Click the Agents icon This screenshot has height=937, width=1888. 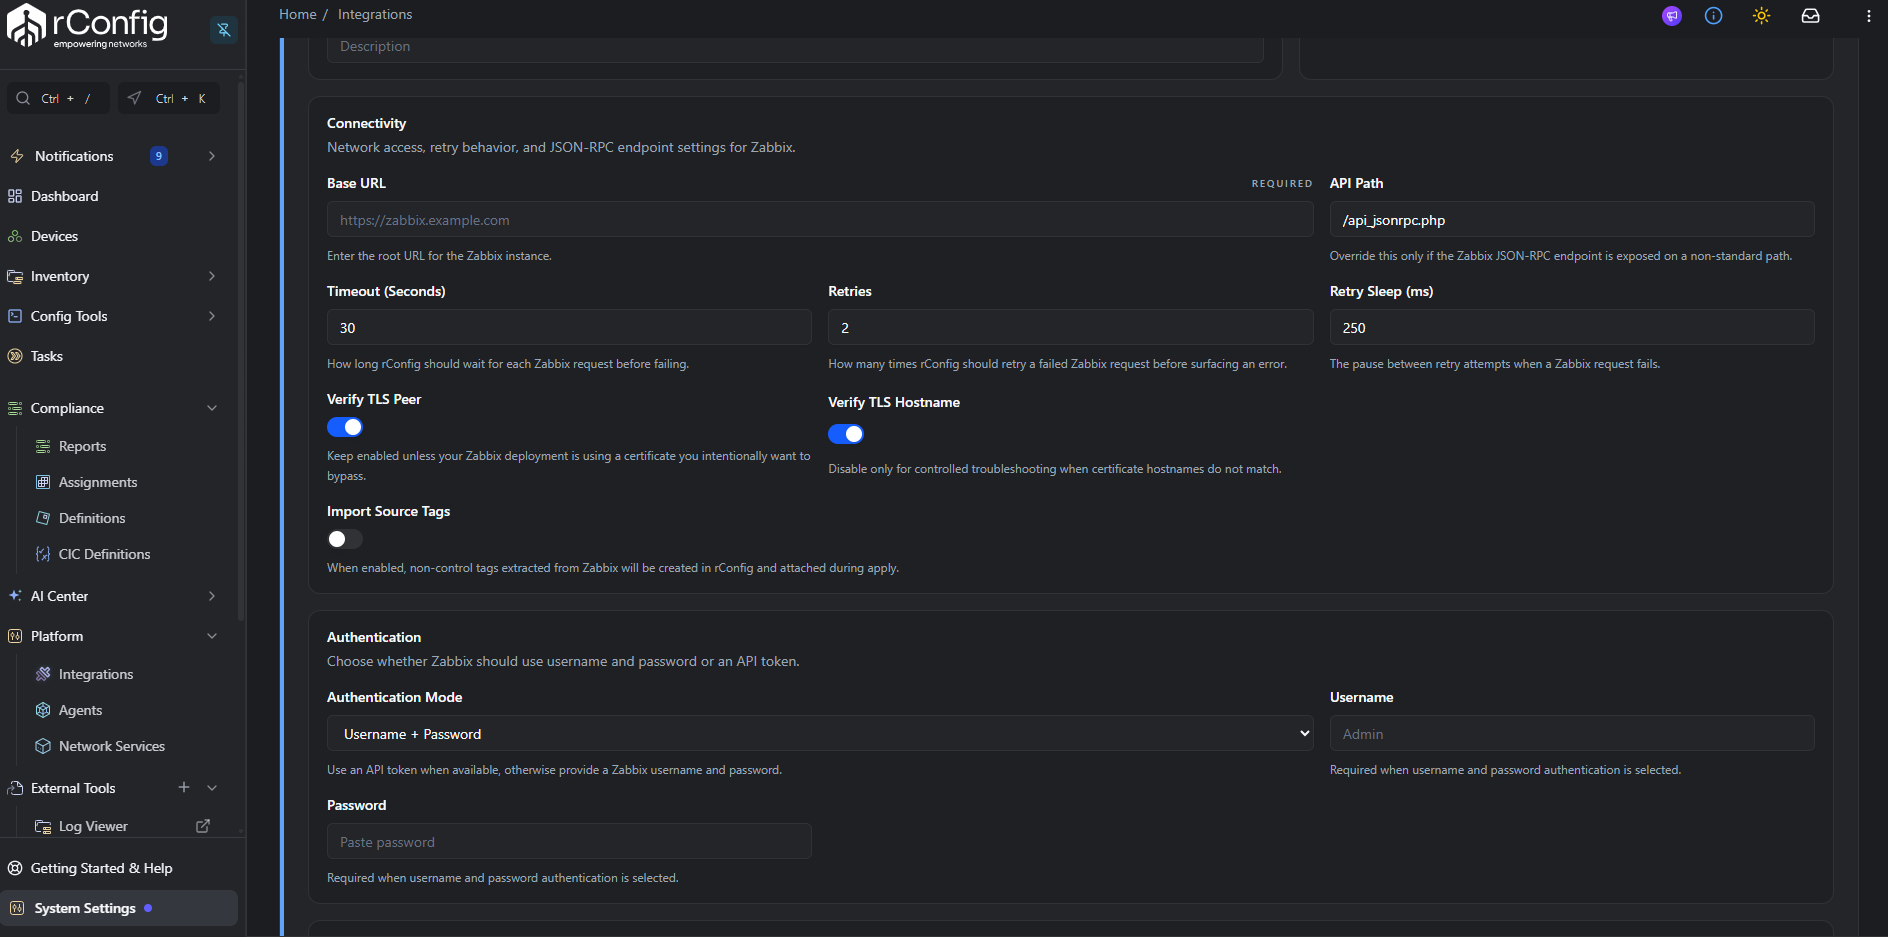click(43, 710)
